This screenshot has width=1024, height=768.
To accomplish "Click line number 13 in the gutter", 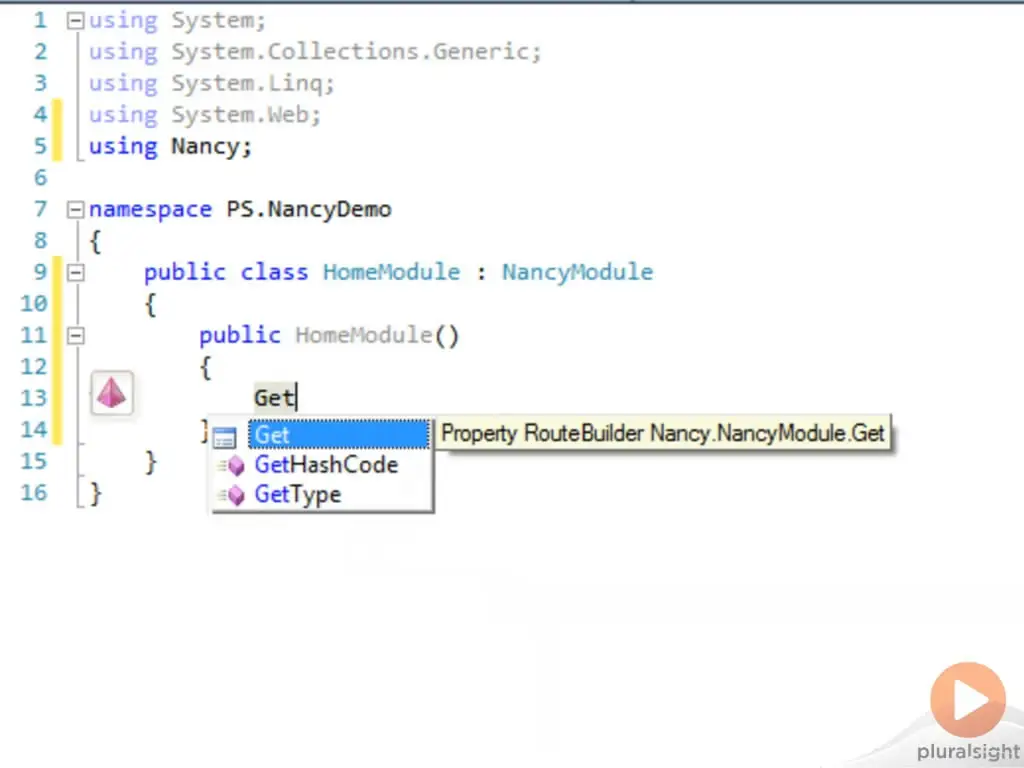I will [x=34, y=398].
